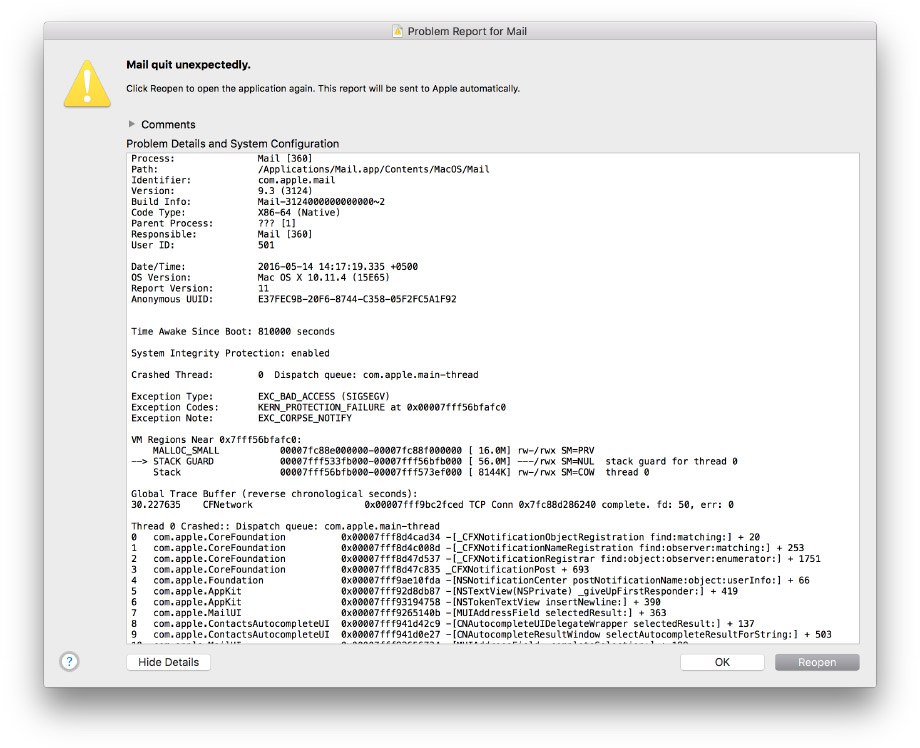The height and width of the screenshot is (748, 920).
Task: Click stack frame 3 _CFXNotificationPost
Action: click(360, 570)
